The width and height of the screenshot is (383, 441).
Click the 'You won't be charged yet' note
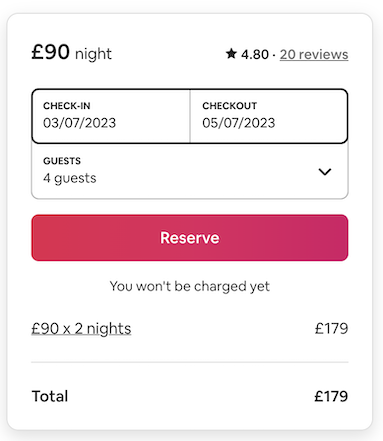coord(190,286)
